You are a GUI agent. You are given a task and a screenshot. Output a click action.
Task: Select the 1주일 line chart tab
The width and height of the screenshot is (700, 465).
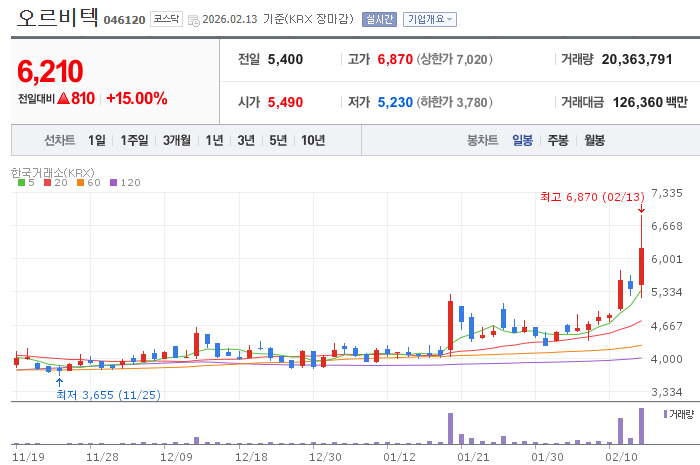pos(134,140)
